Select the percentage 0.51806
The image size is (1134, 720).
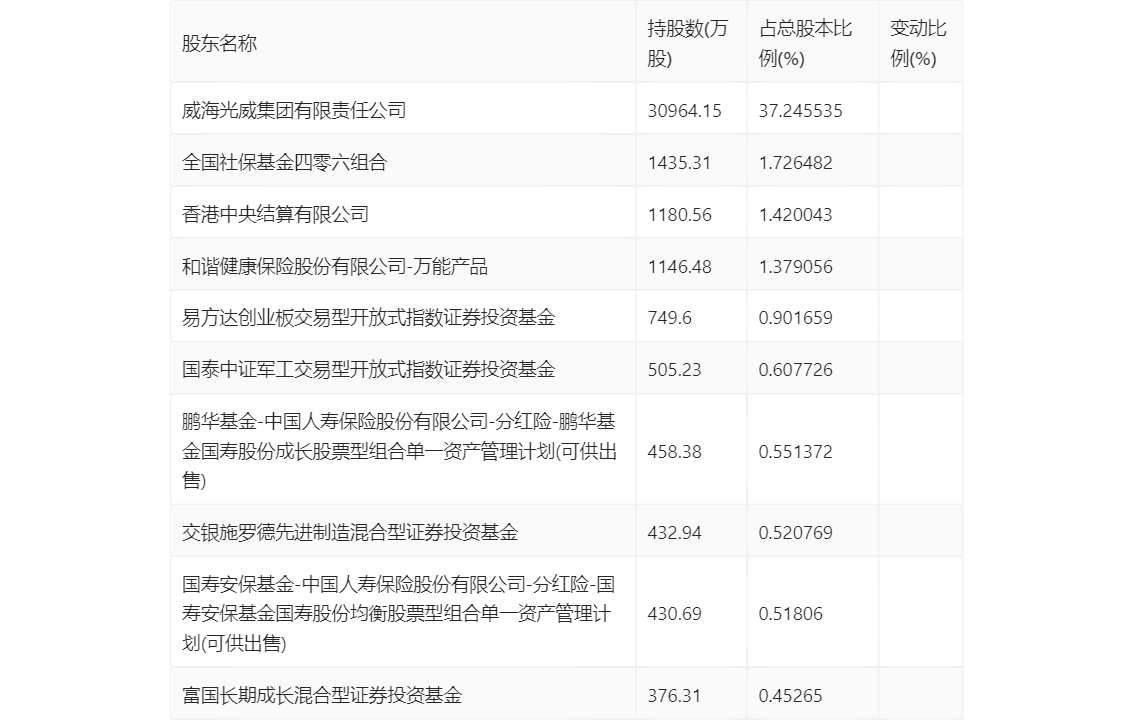pyautogui.click(x=790, y=614)
